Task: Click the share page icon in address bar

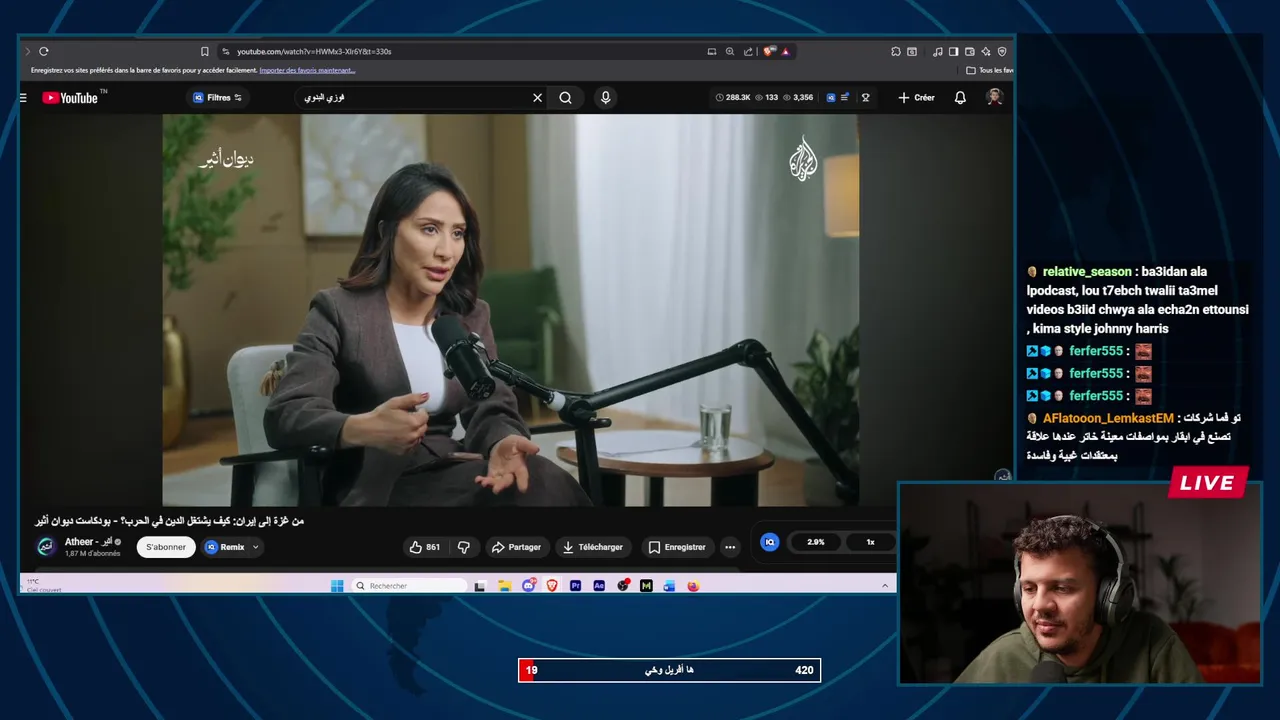Action: 748,51
